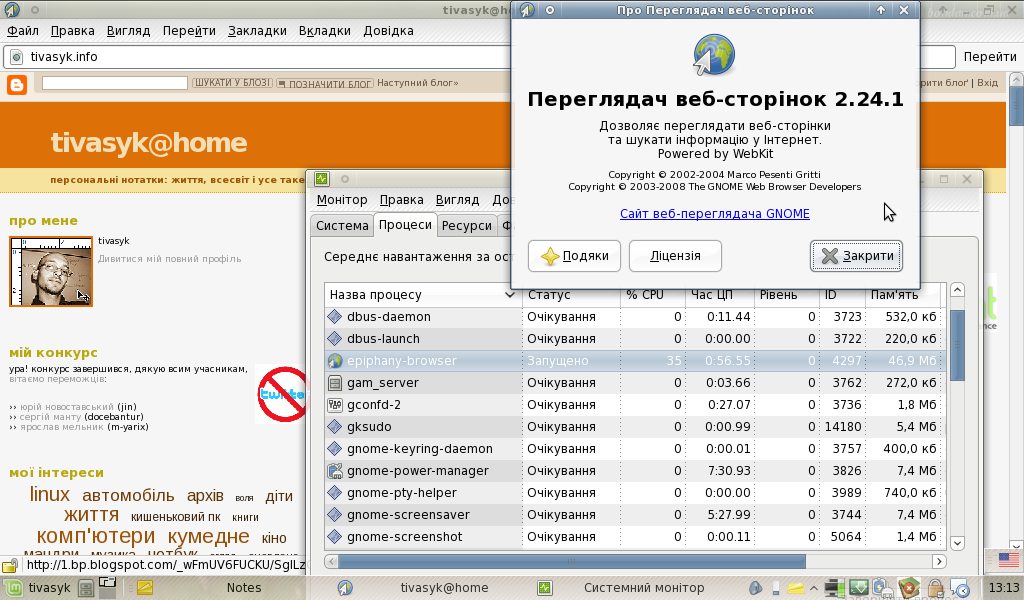
Task: Click the tivasyk profile photo thumbnail
Action: point(51,272)
